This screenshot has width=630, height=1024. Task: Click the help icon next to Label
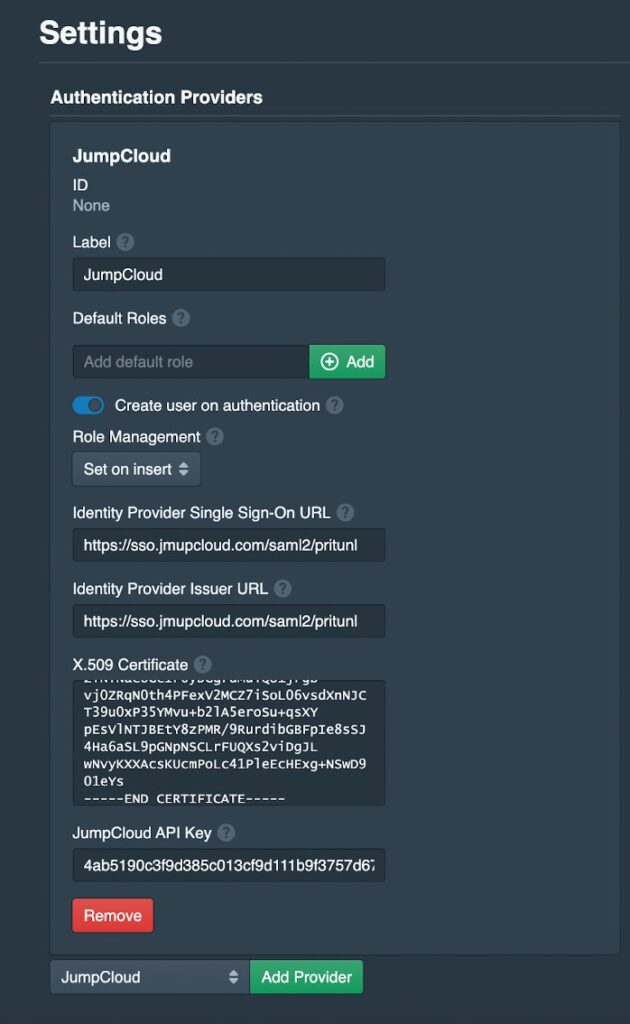pyautogui.click(x=125, y=242)
